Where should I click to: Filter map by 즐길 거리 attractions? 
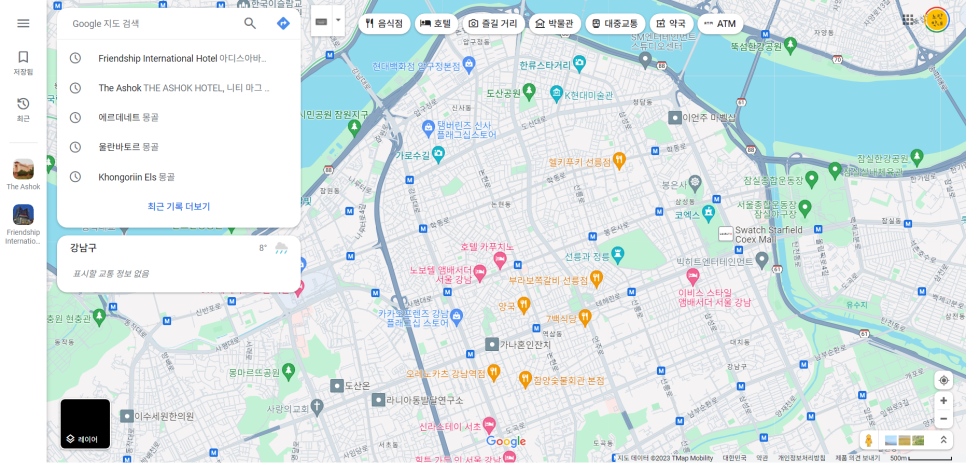[493, 24]
